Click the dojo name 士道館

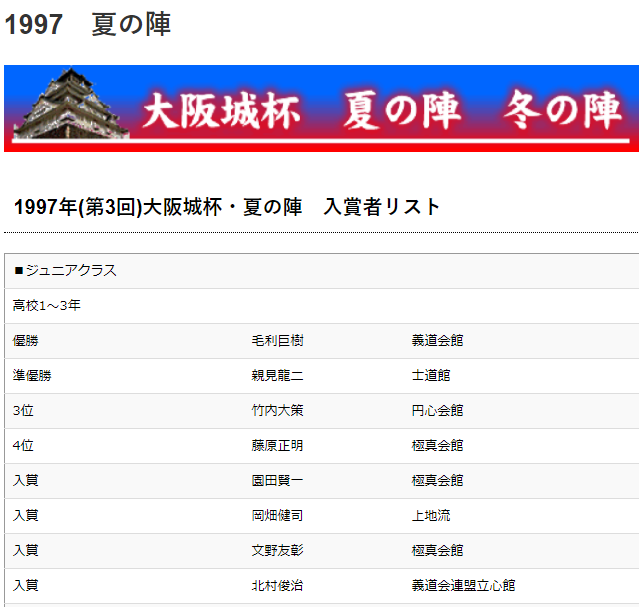coord(431,375)
